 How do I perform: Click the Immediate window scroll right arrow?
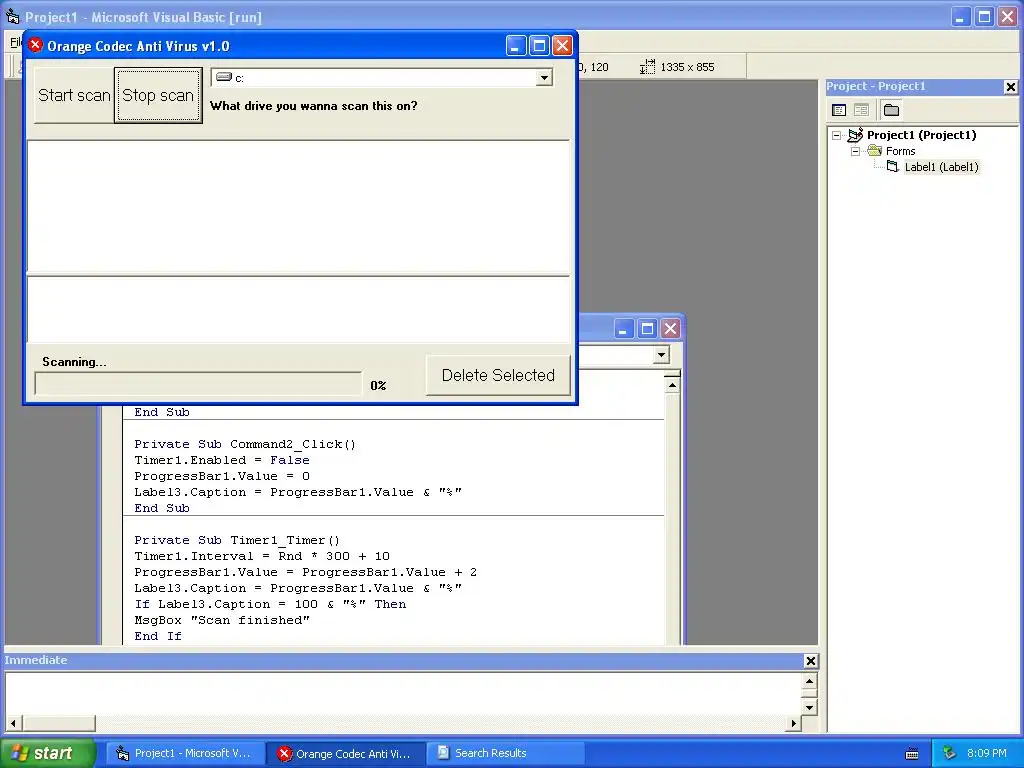point(793,723)
